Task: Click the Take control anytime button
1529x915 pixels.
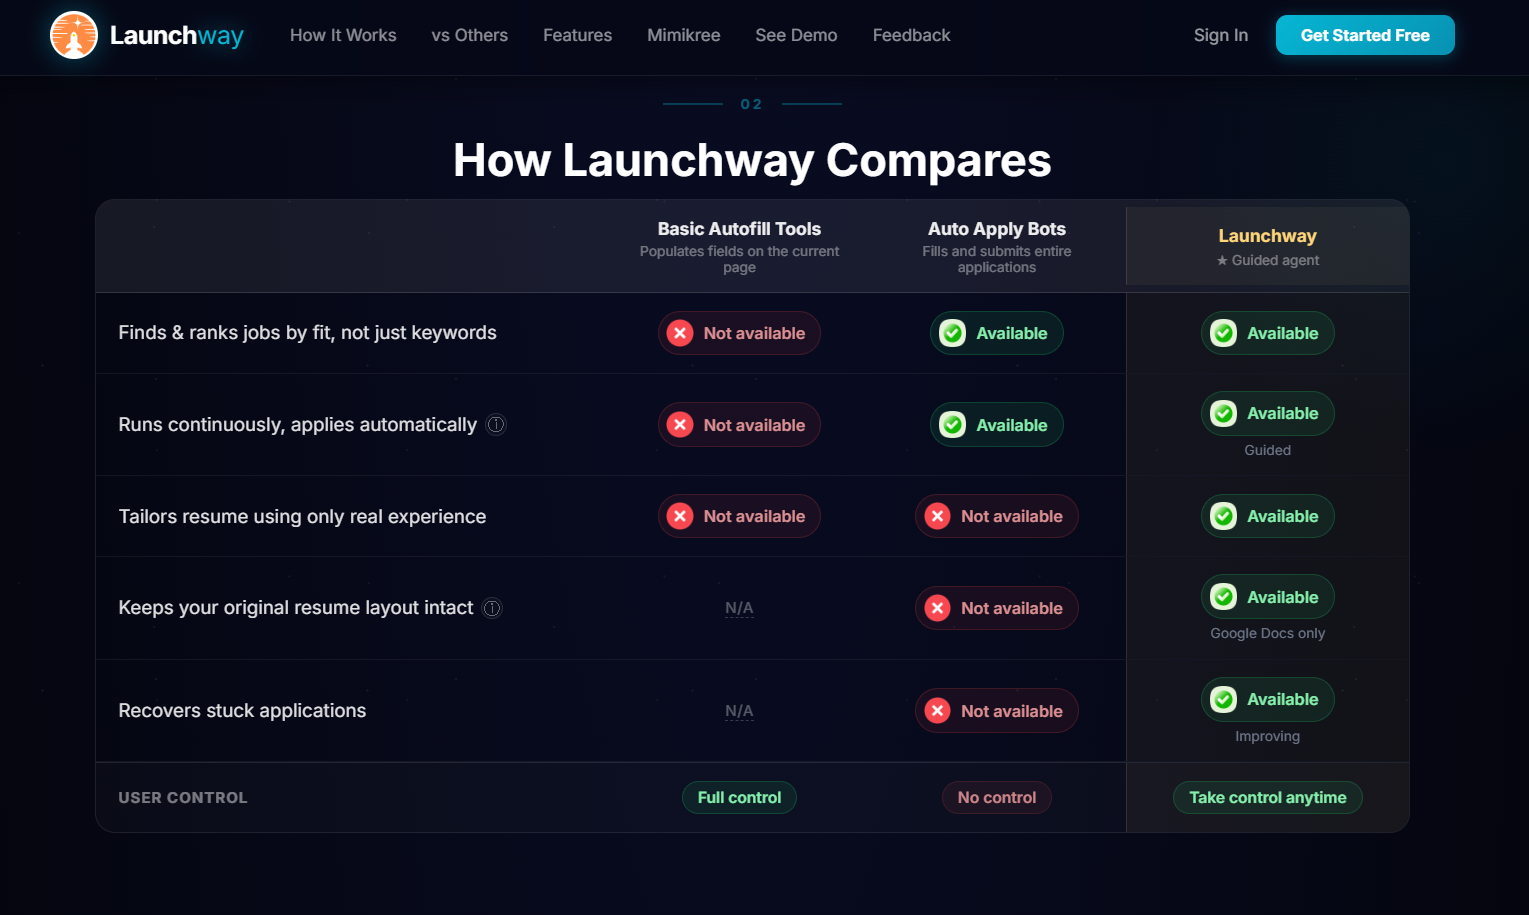Action: [1267, 797]
